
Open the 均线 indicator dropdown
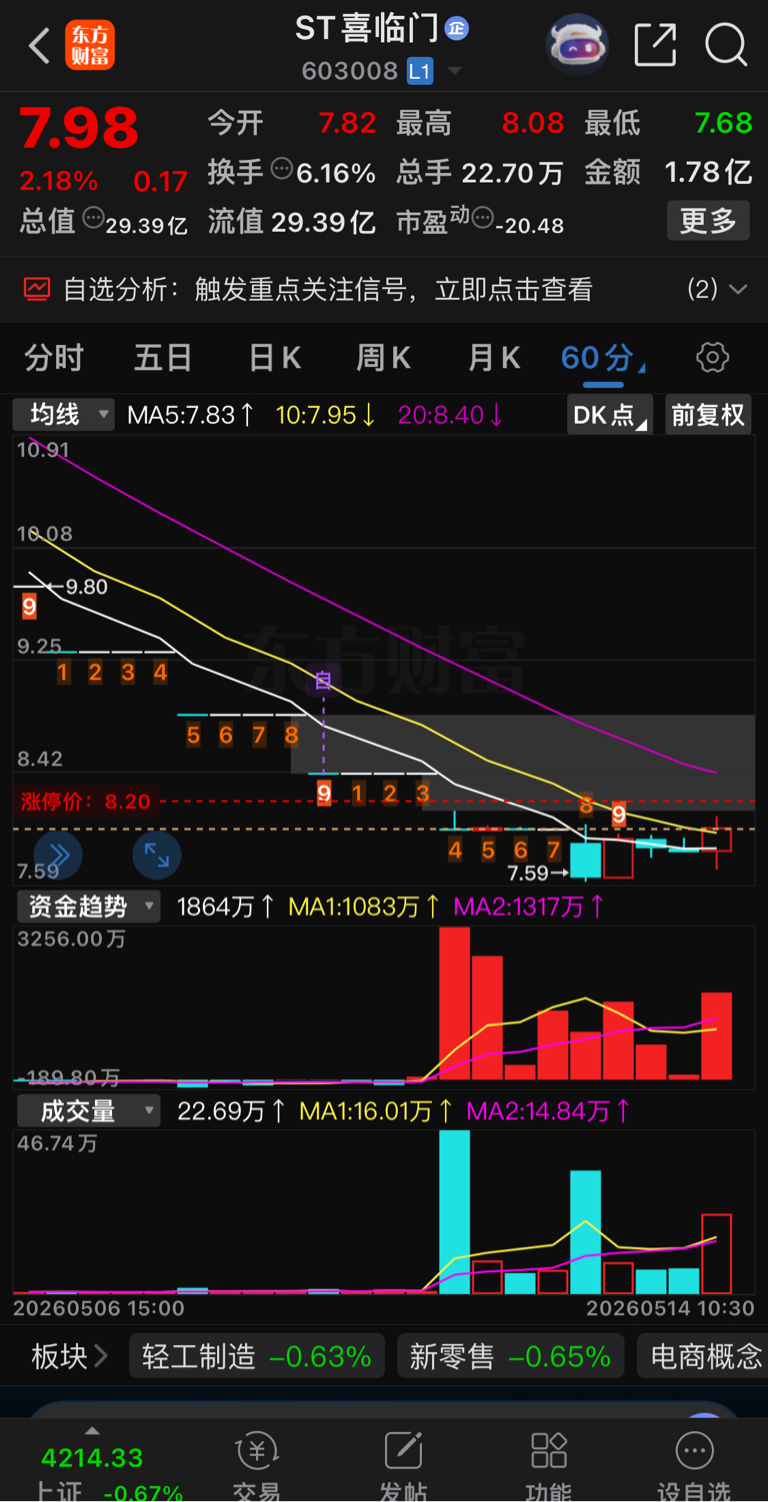click(63, 414)
